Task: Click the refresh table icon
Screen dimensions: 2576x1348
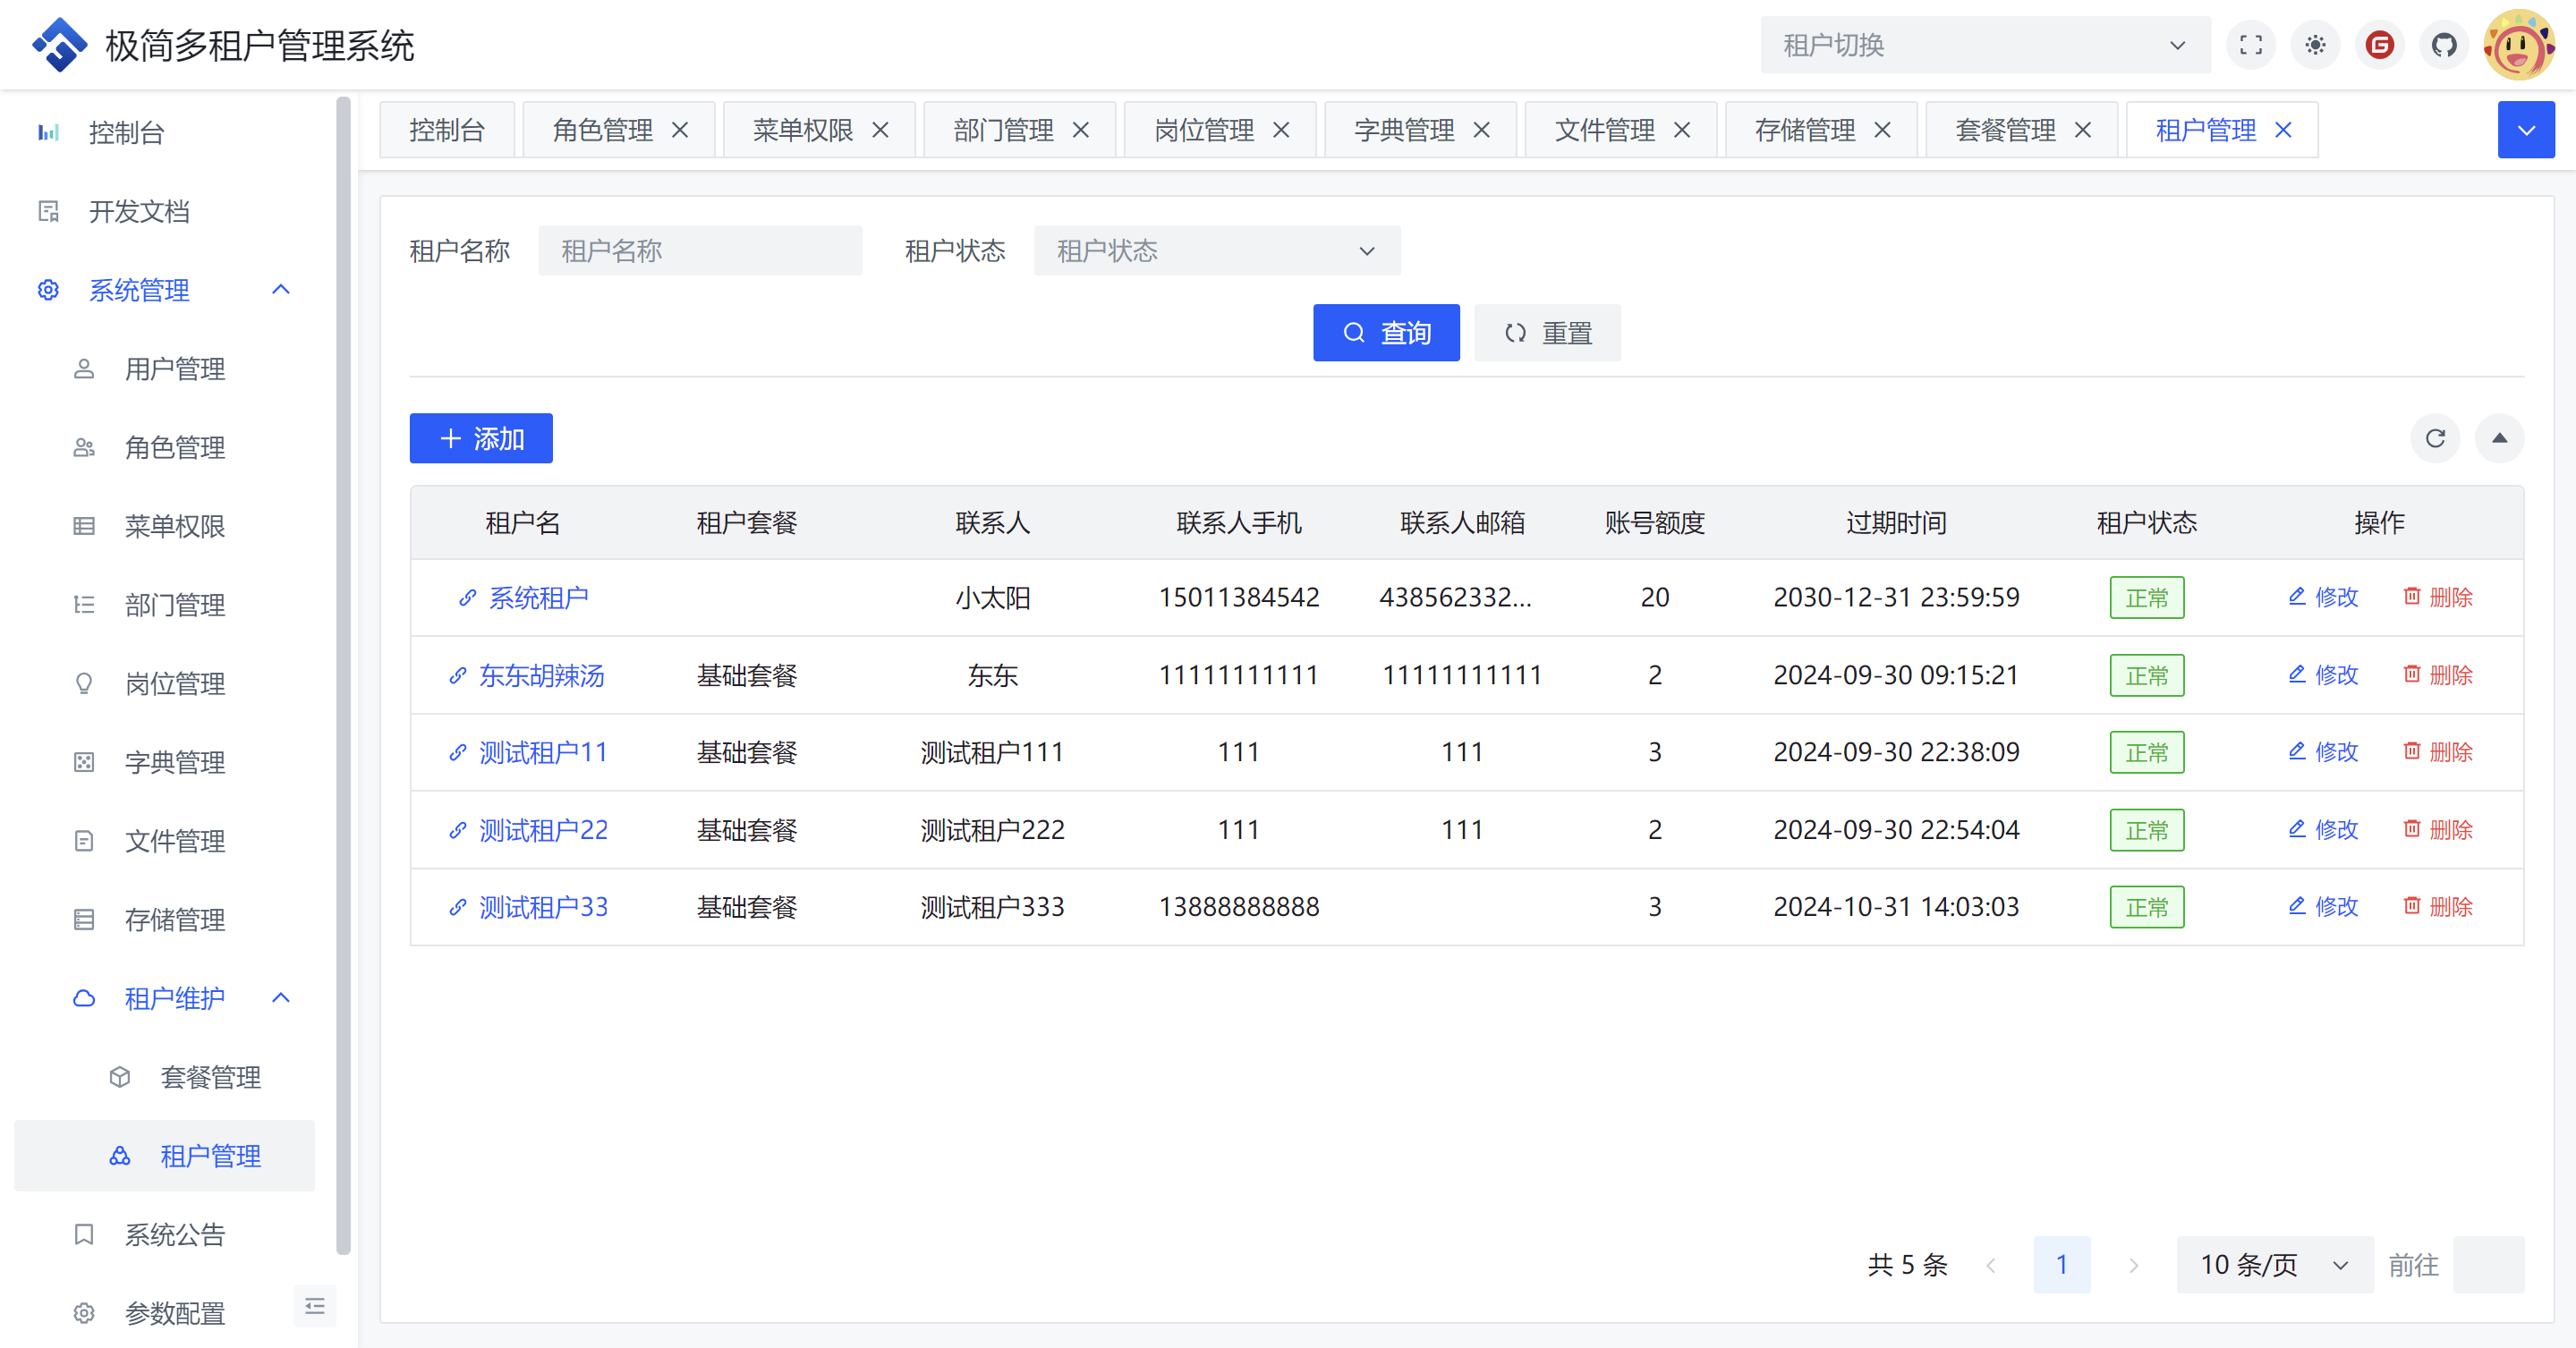Action: point(2435,438)
